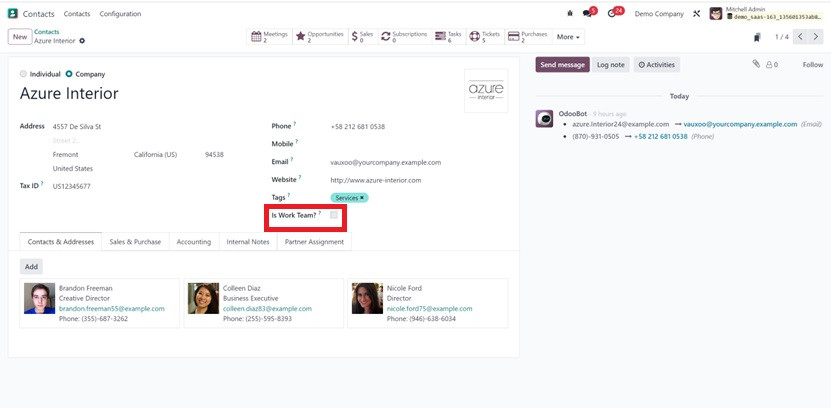Click the 94538 zip field
Image resolution: width=831 pixels, height=408 pixels.
(x=216, y=155)
